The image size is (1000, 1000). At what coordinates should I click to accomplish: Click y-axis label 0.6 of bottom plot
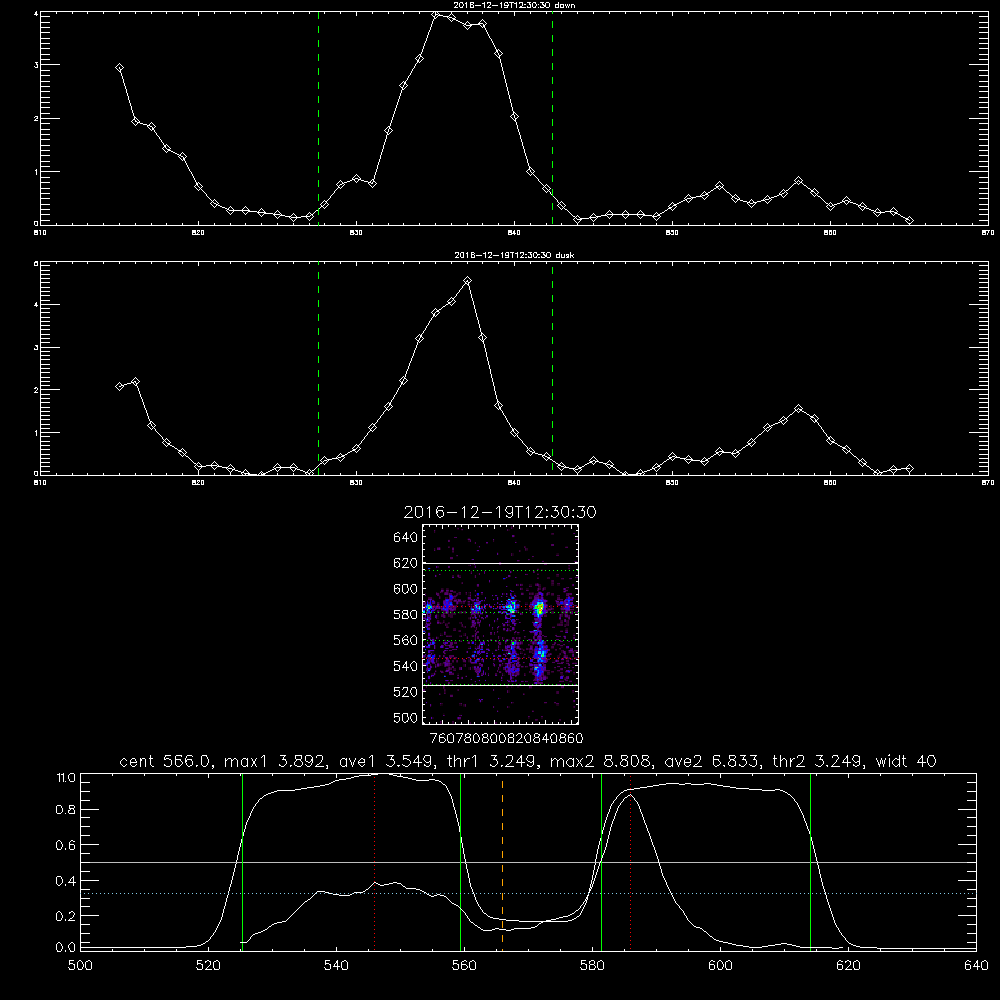(x=66, y=845)
